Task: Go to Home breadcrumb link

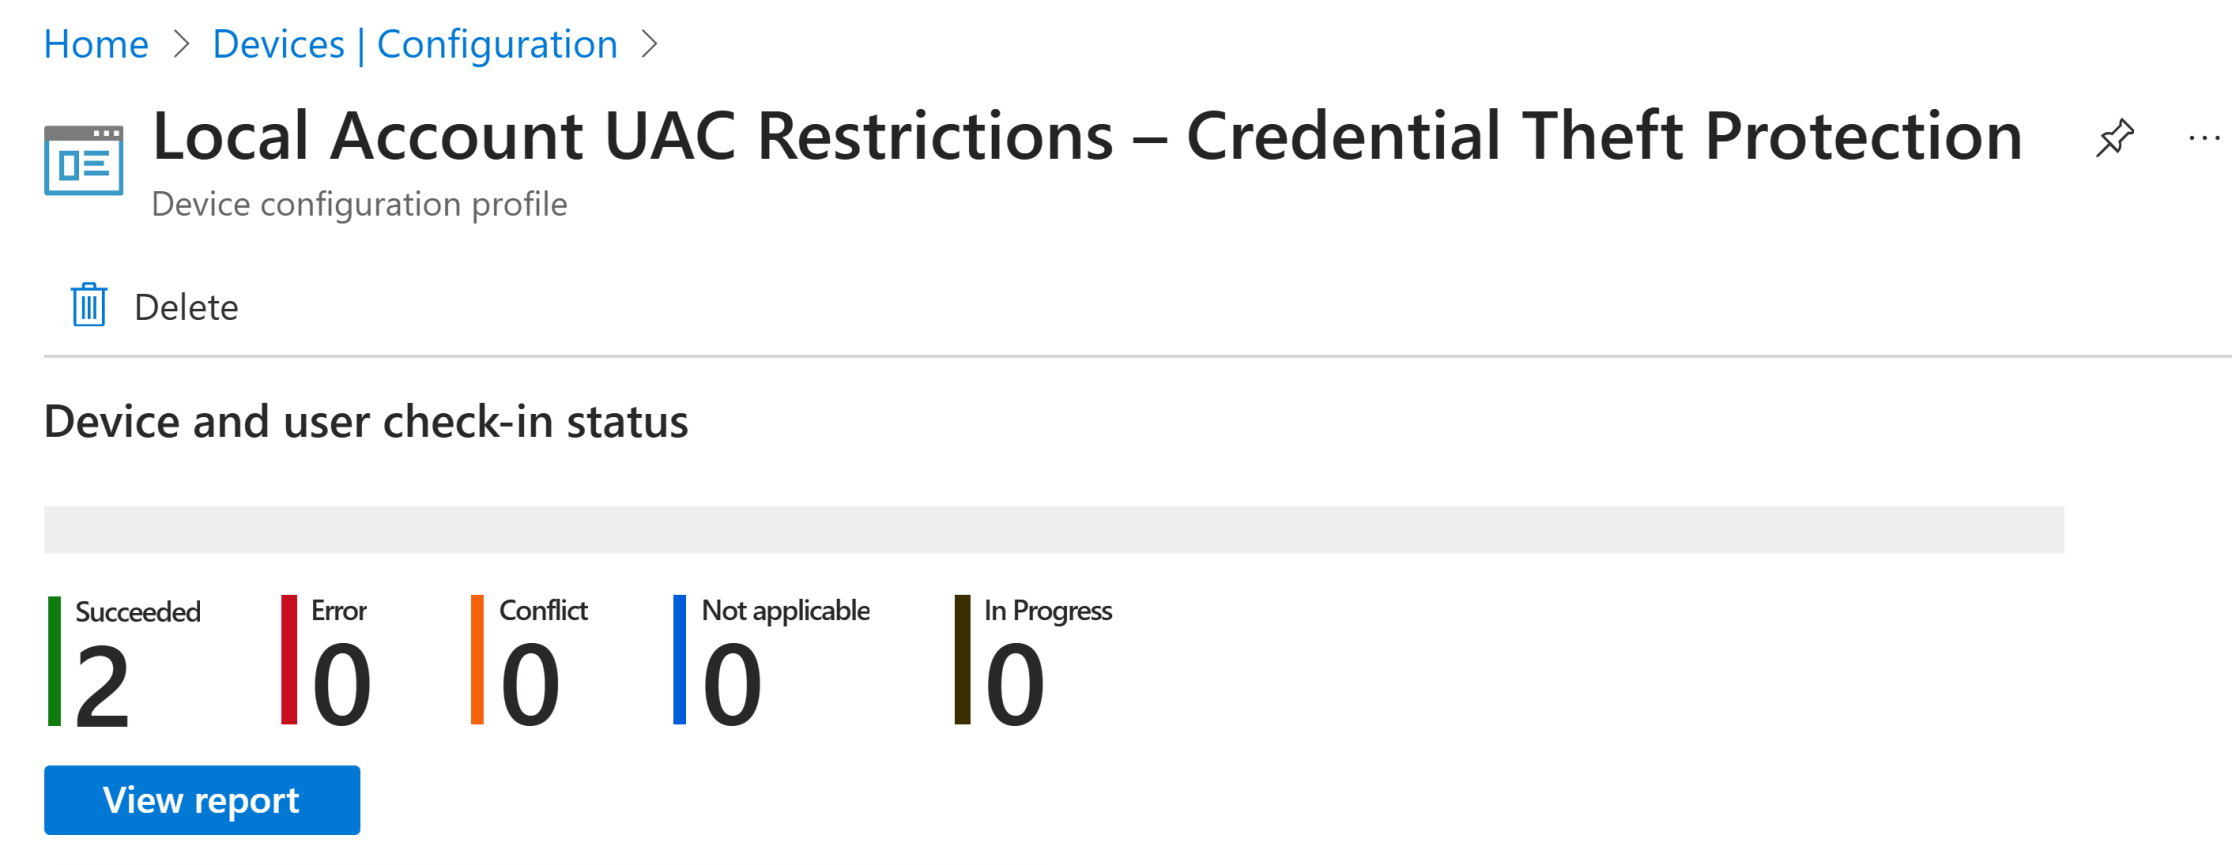Action: coord(96,44)
